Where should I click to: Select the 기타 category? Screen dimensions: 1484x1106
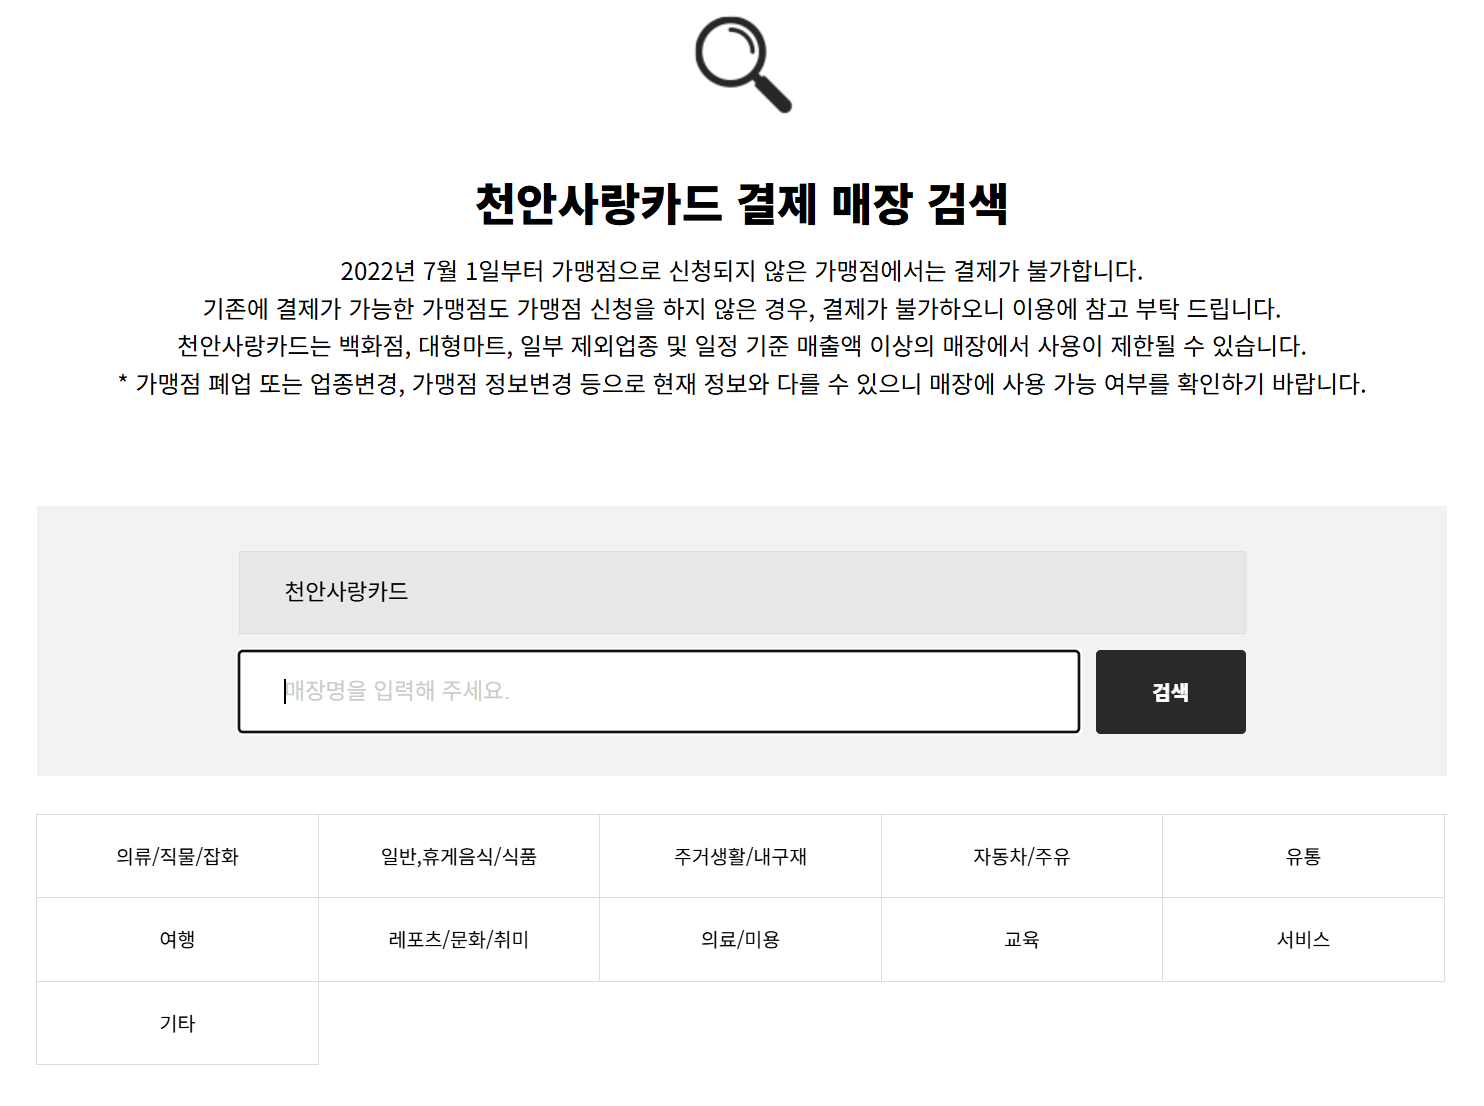pos(178,1023)
